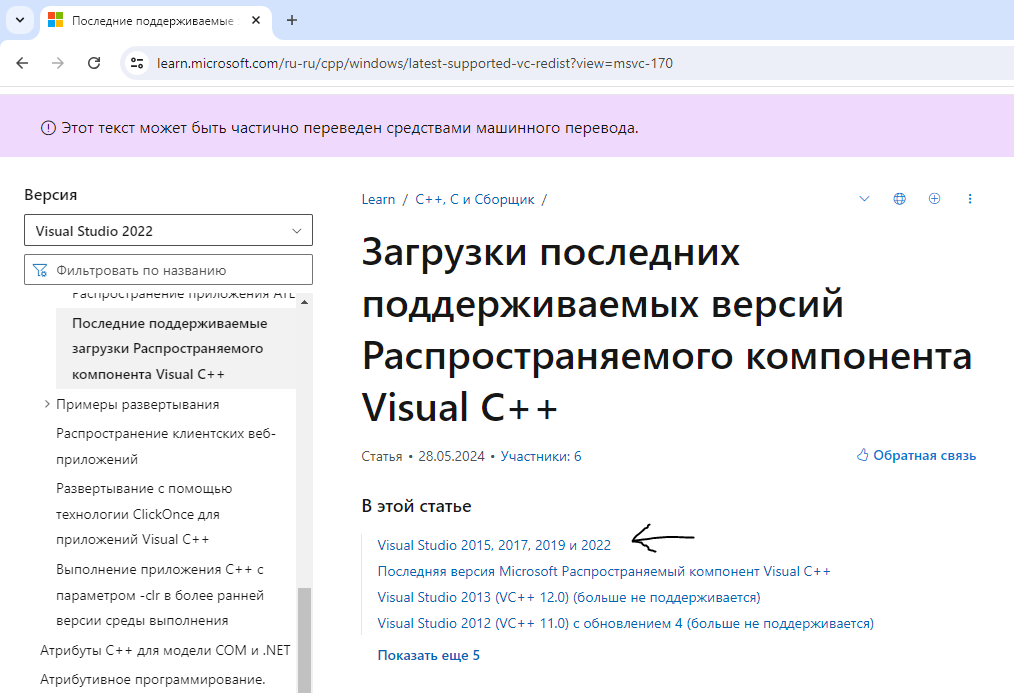
Task: Open site information icon in address bar
Action: pyautogui.click(x=136, y=63)
